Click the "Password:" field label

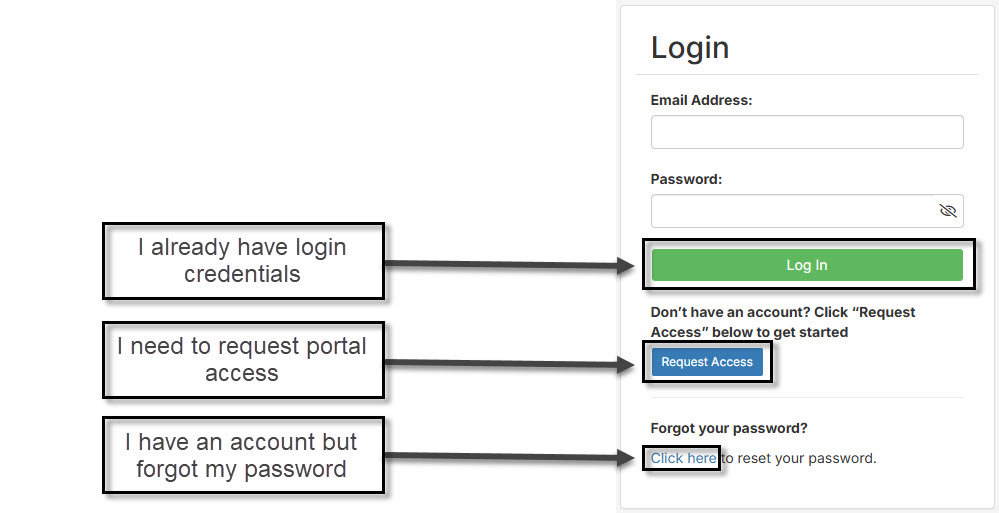tap(686, 179)
